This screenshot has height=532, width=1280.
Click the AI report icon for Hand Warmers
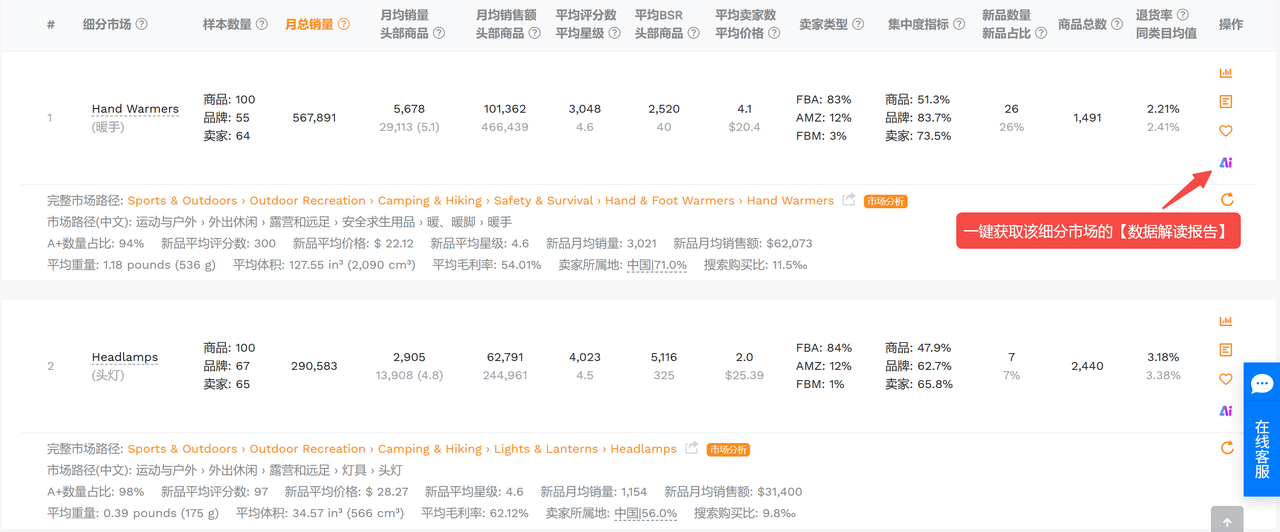(x=1225, y=162)
